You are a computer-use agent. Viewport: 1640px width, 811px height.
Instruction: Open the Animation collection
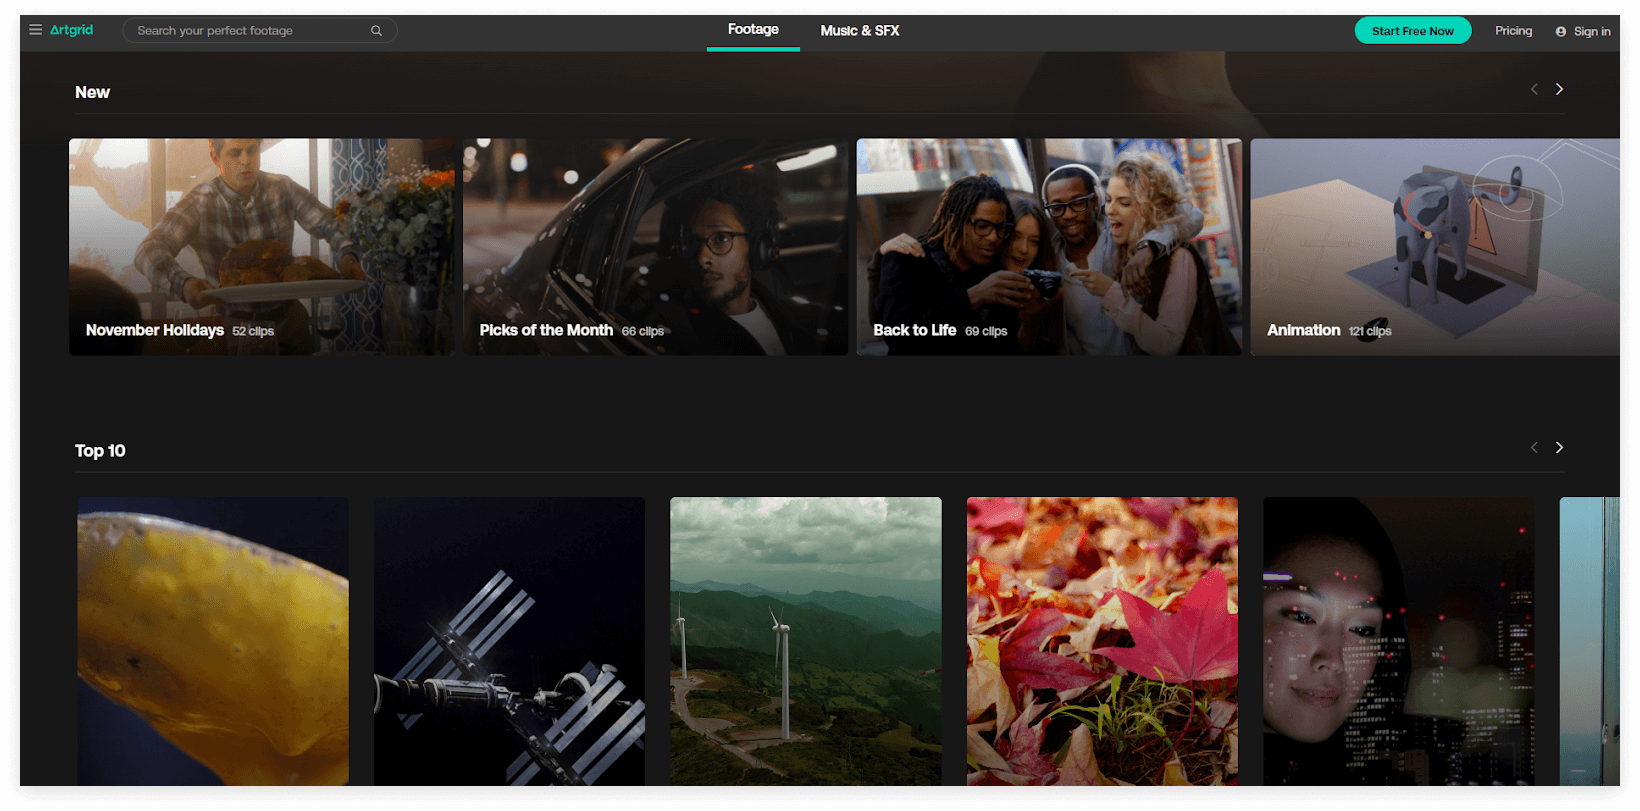(1434, 247)
